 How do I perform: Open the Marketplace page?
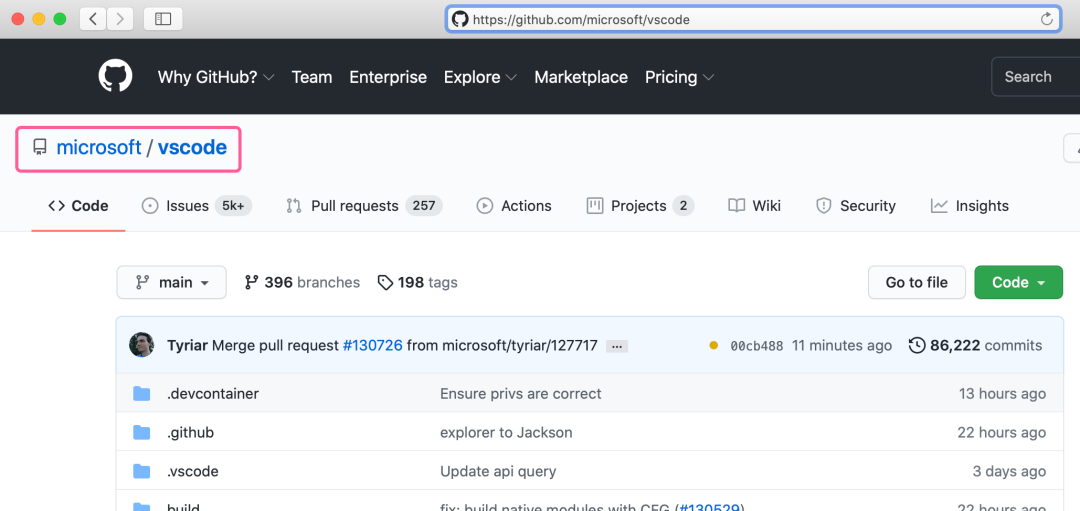pos(581,77)
